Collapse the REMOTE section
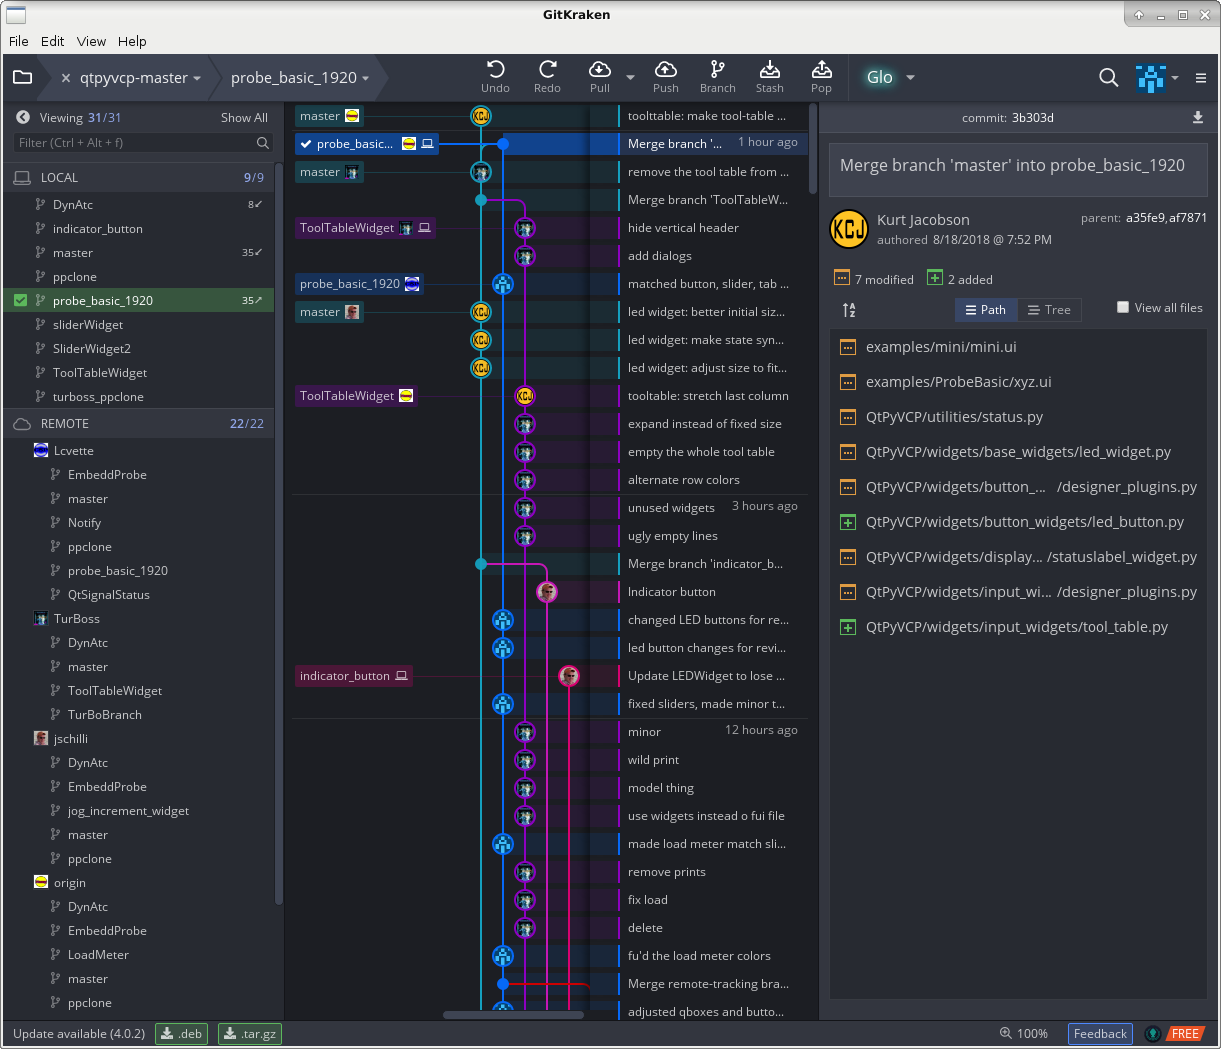Image resolution: width=1221 pixels, height=1049 pixels. pyautogui.click(x=139, y=424)
